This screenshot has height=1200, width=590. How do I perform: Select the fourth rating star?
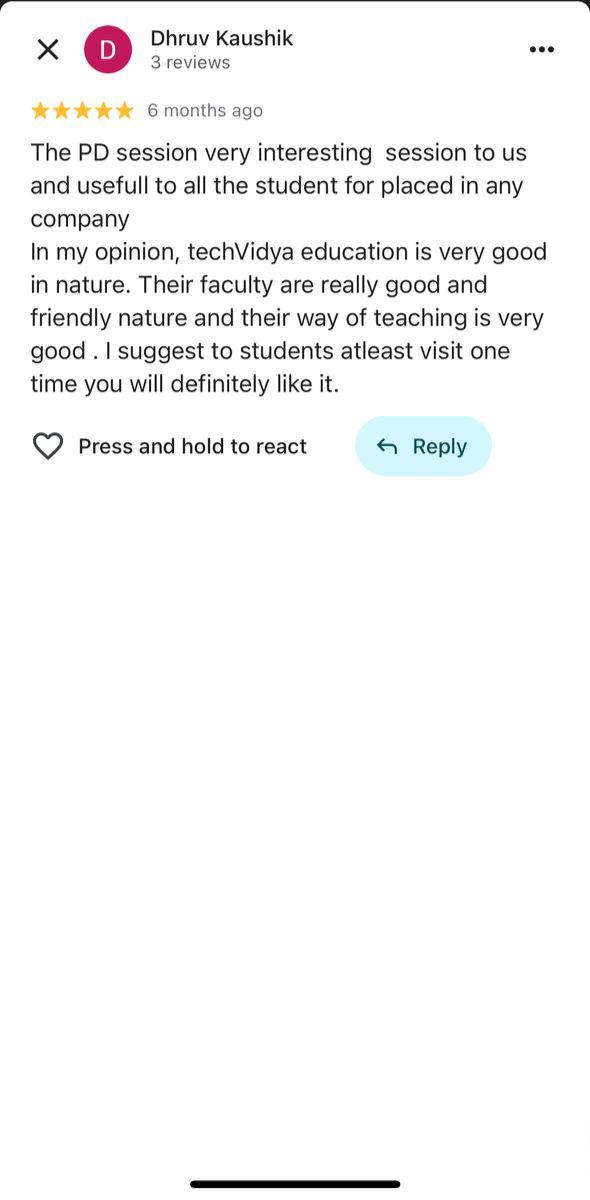click(x=103, y=110)
